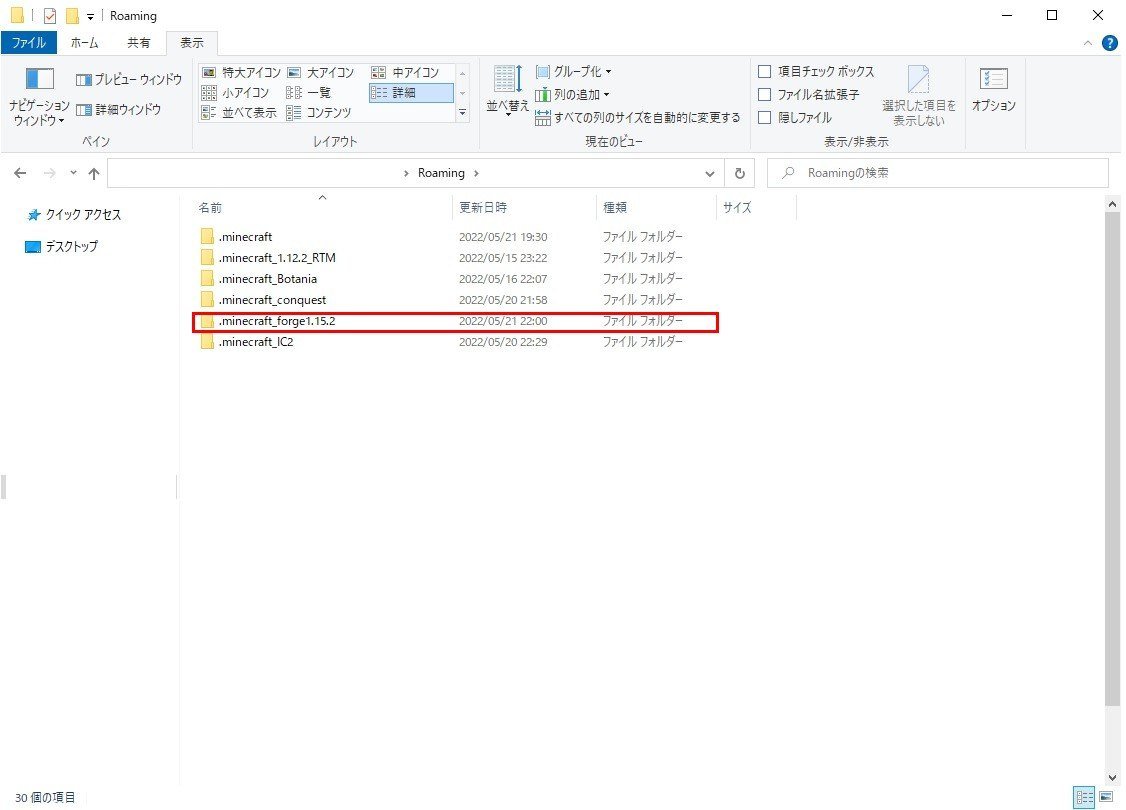Open the help question mark icon
This screenshot has width=1126, height=810.
pos(1109,43)
